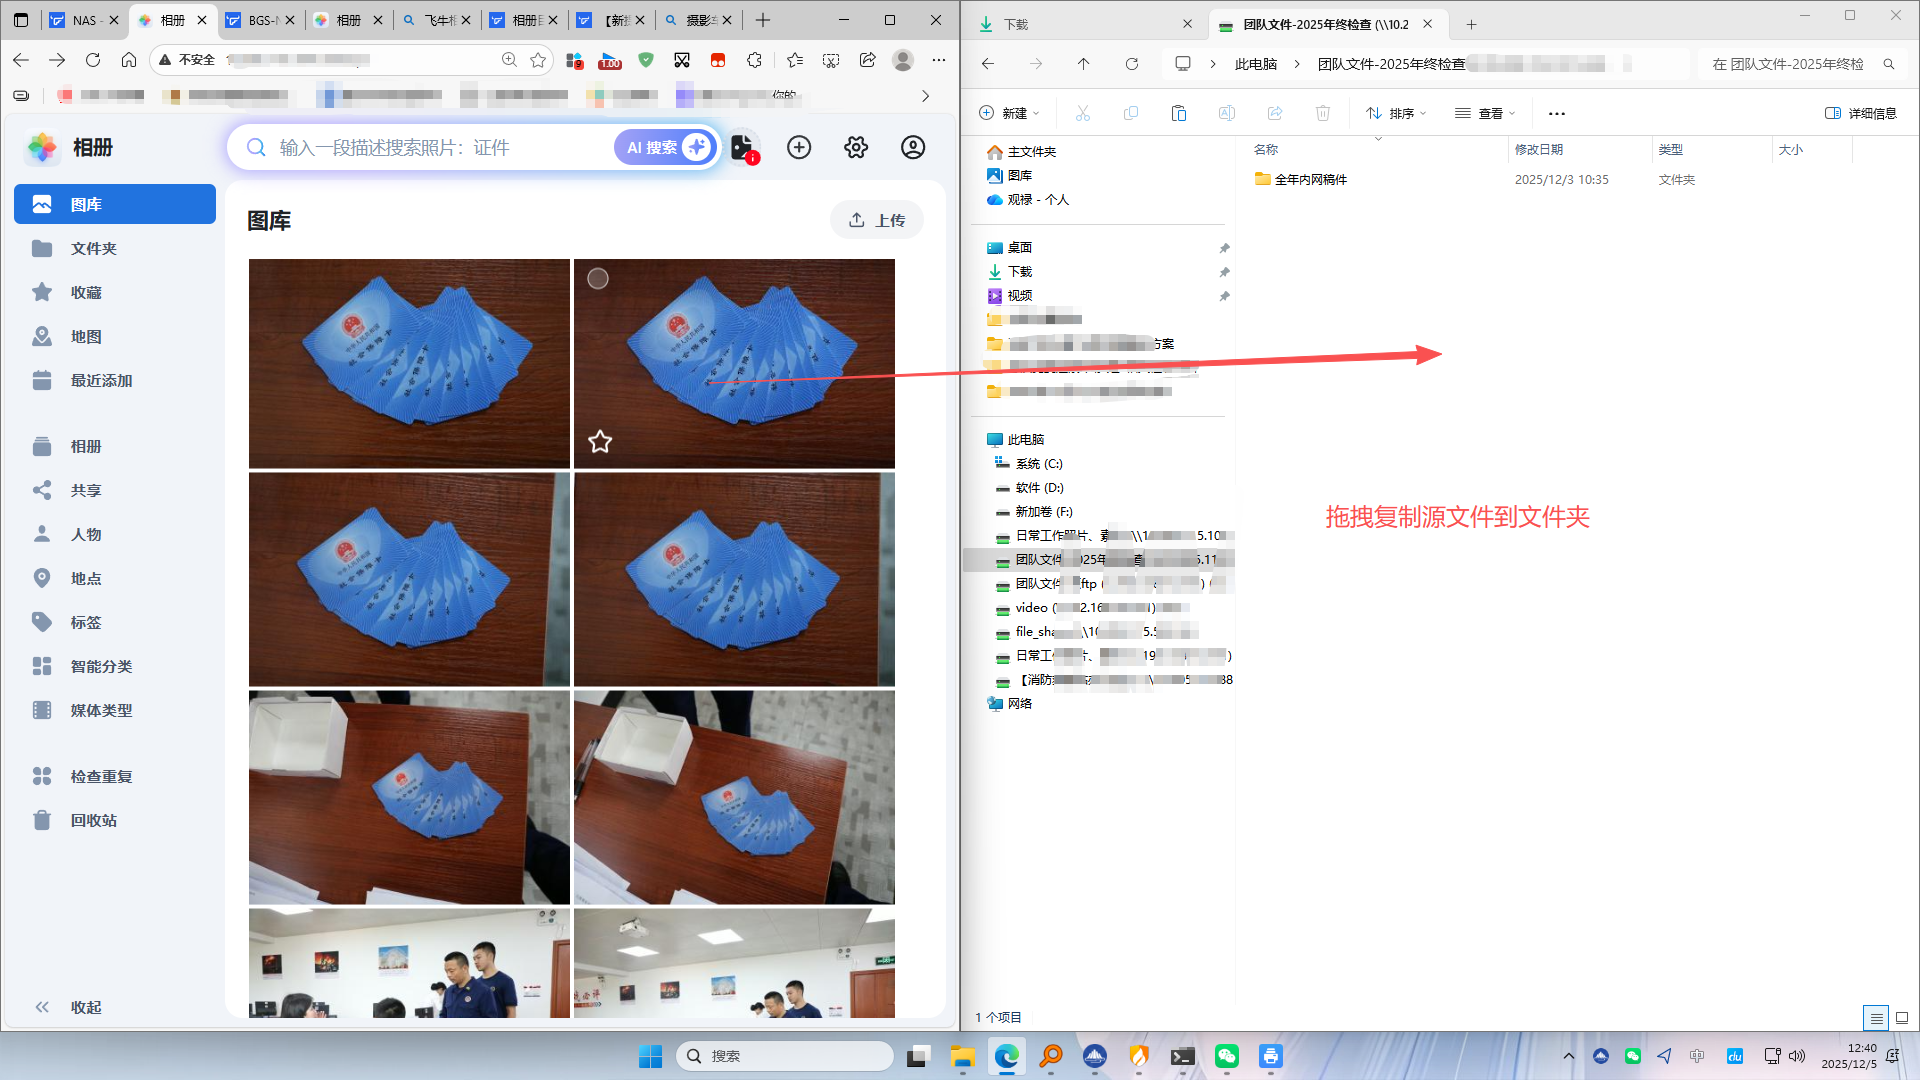This screenshot has width=1920, height=1080.
Task: Click the add (plus circle) icon
Action: point(799,148)
